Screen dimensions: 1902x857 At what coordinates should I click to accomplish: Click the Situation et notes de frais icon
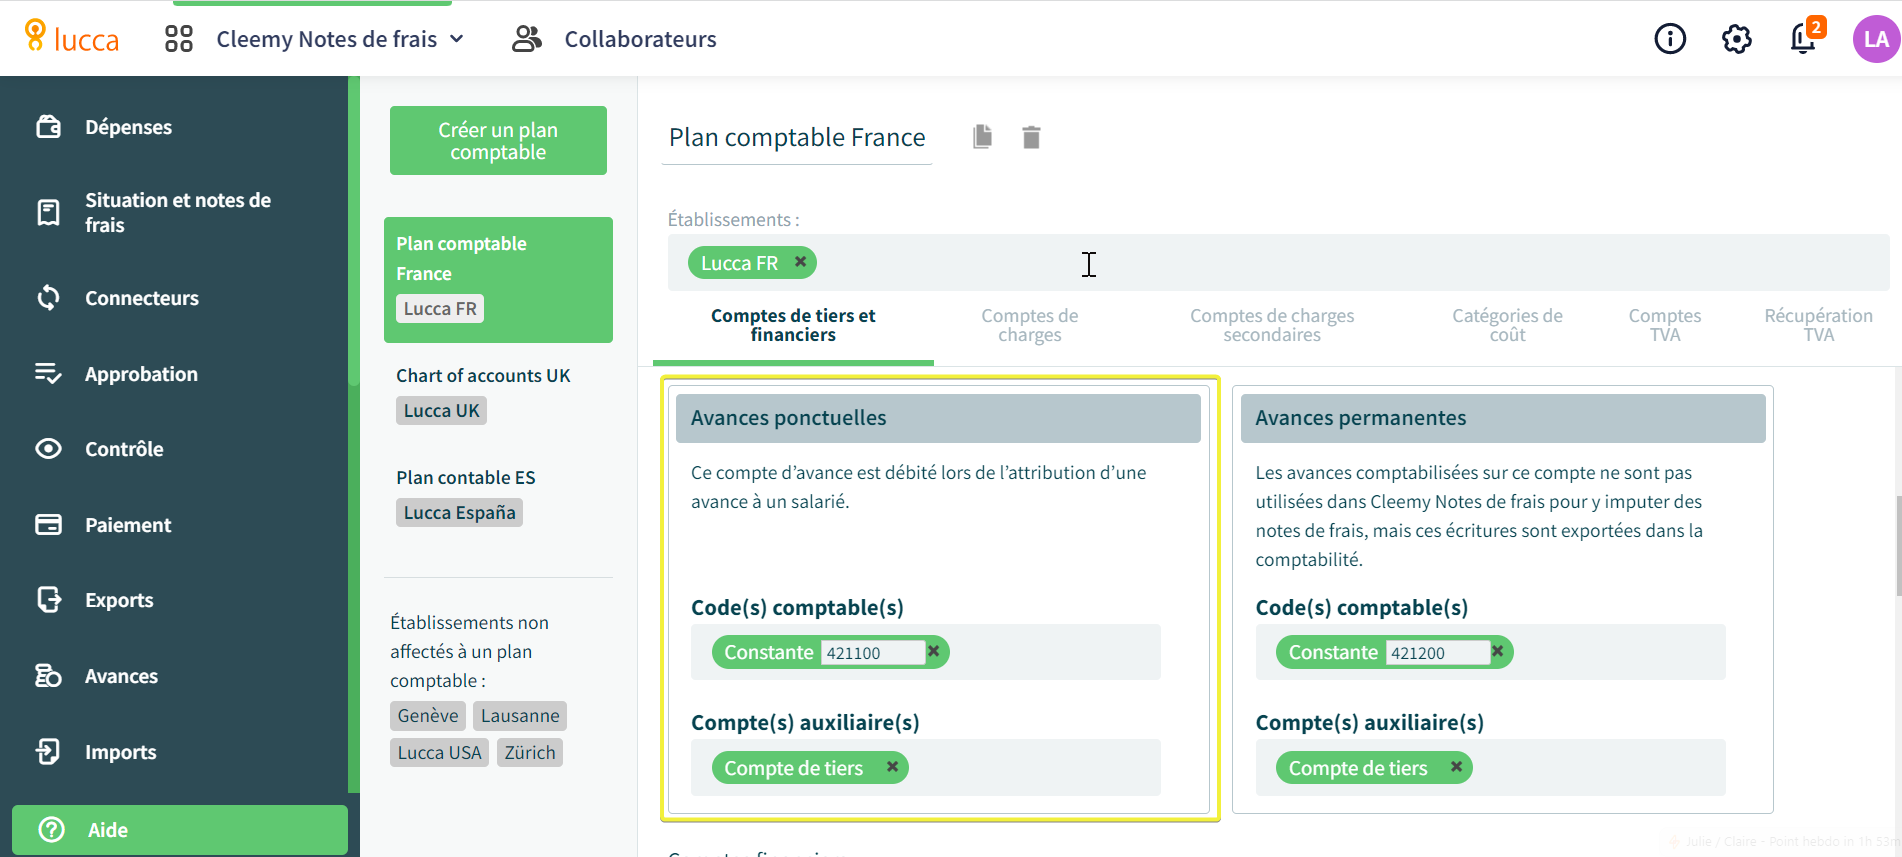pos(49,212)
